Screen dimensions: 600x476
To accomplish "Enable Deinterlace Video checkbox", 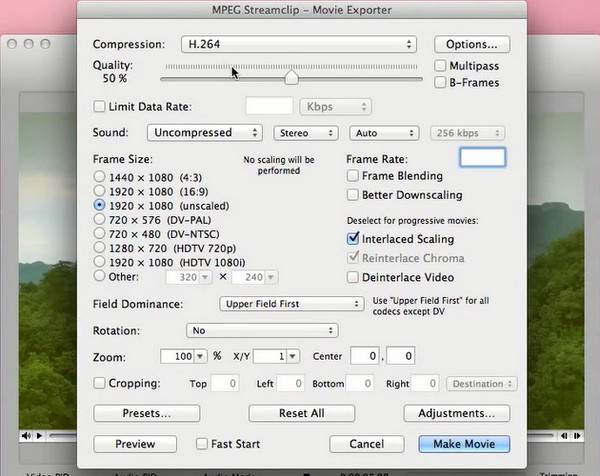I will (x=352, y=277).
